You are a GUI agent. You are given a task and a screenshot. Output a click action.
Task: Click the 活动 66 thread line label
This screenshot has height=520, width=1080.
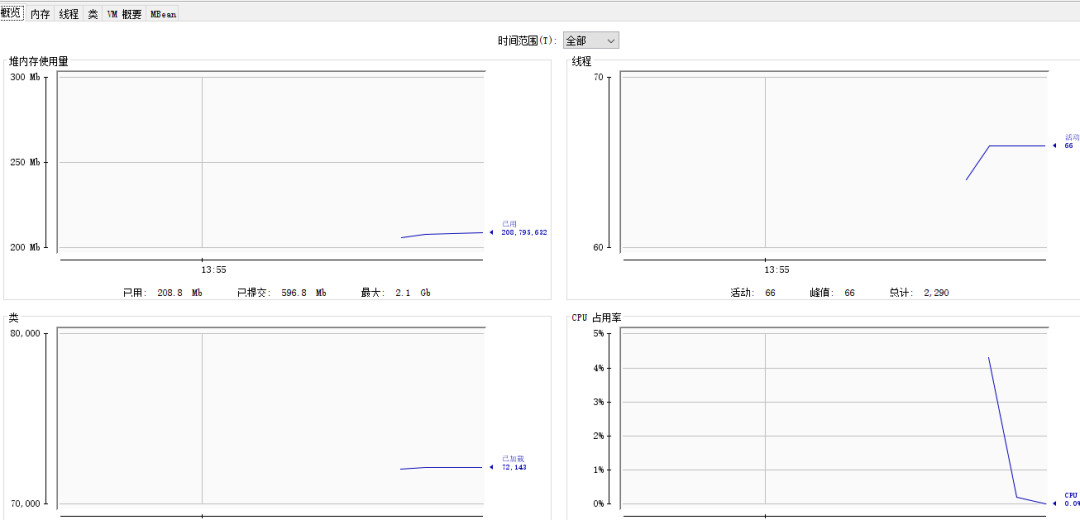pyautogui.click(x=1072, y=141)
